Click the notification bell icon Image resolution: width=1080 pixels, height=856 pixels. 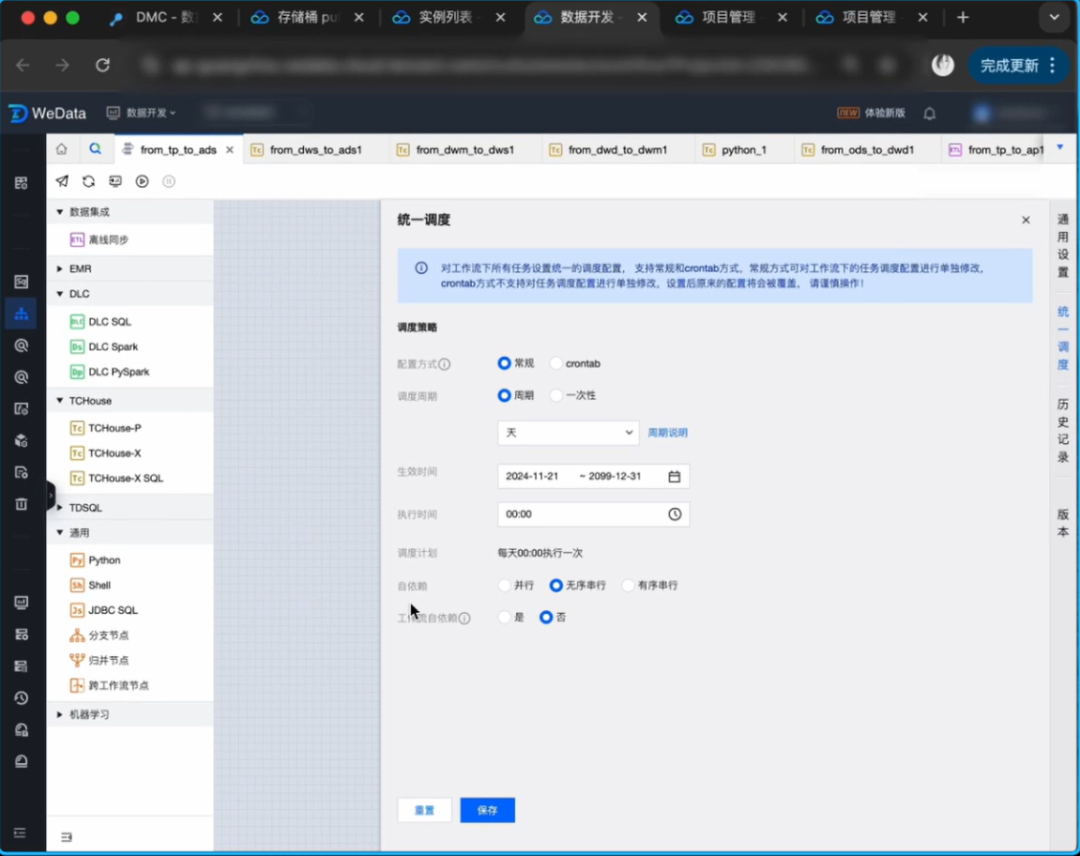pyautogui.click(x=929, y=113)
